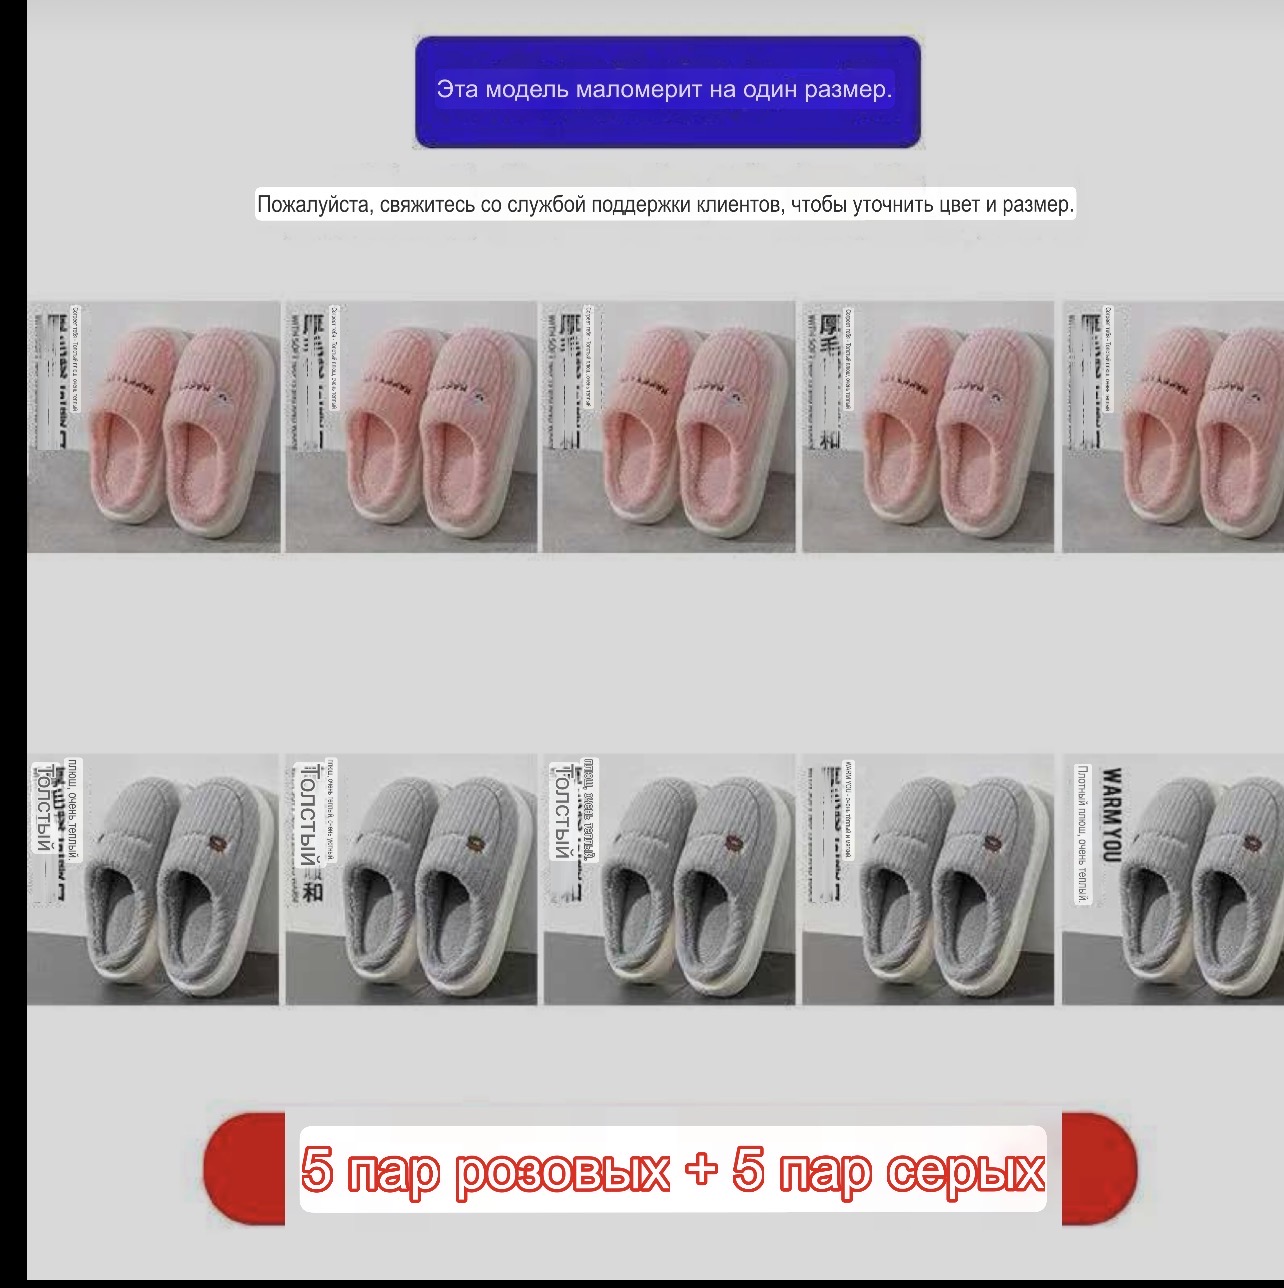Viewport: 1284px width, 1288px height.
Task: Open the fourth pink slippers image
Action: [927, 426]
